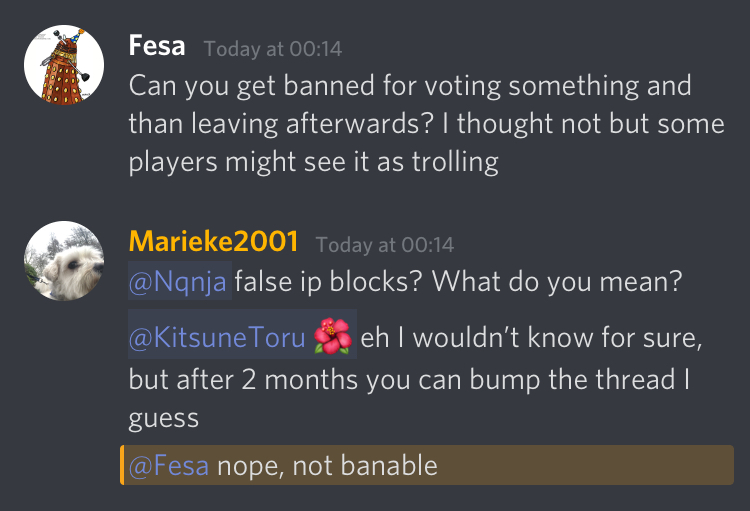
Task: Click the timestamp next to Marieke2001
Action: [385, 245]
